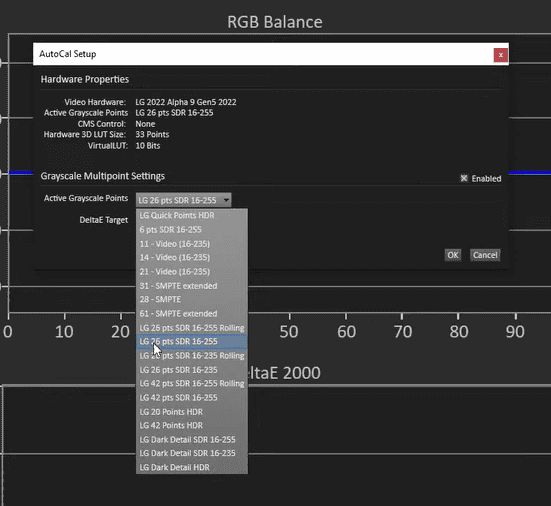Select 11 - Video (16-235) option

192,244
